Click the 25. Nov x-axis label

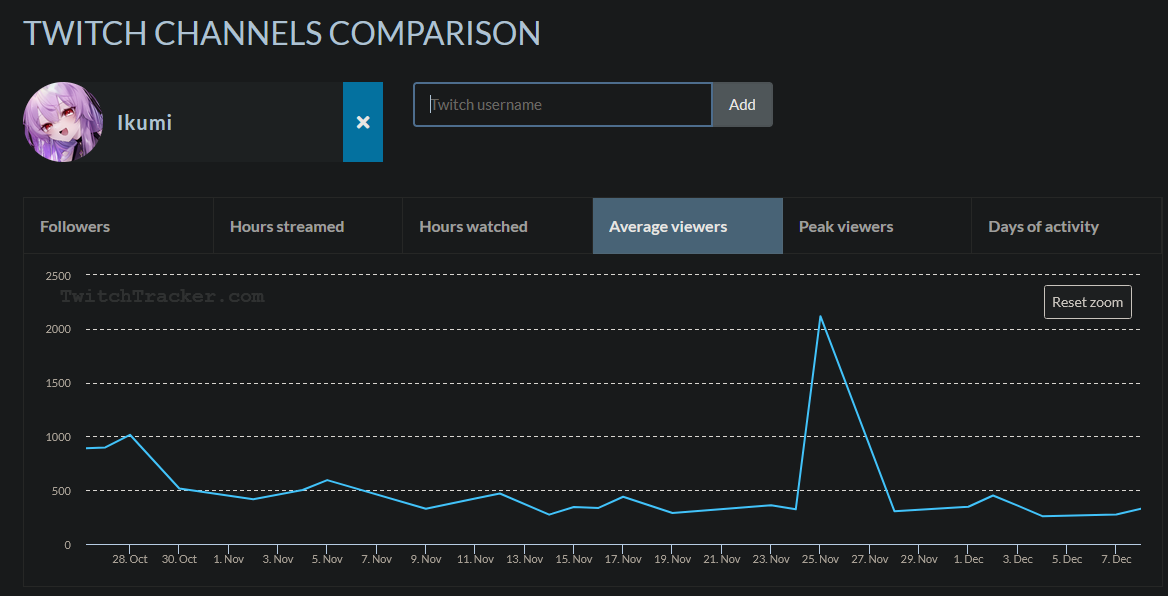click(819, 559)
